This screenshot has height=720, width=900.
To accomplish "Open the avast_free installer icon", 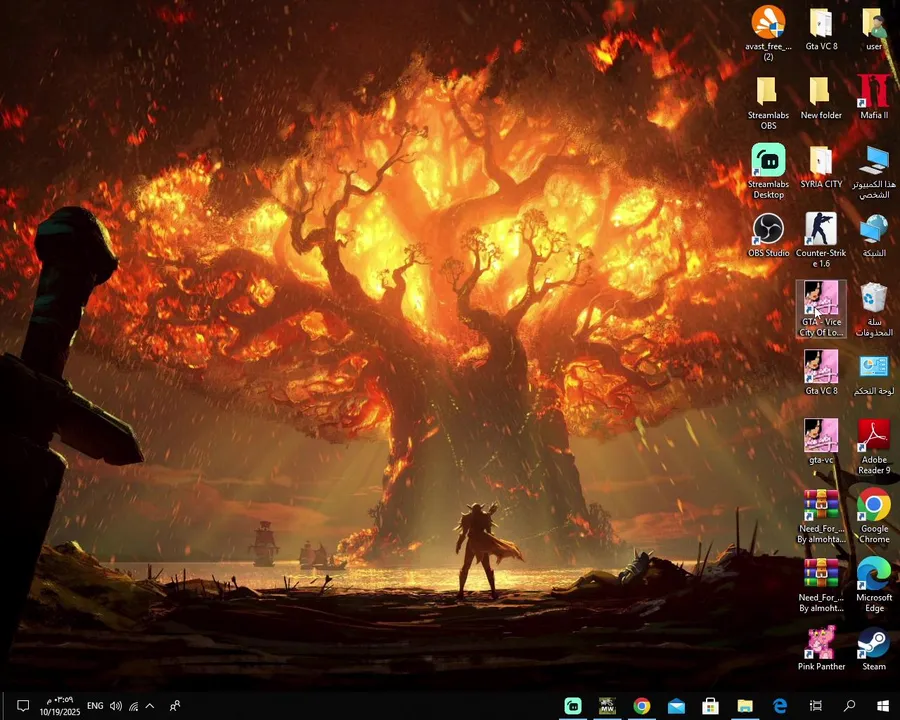I will click(768, 33).
